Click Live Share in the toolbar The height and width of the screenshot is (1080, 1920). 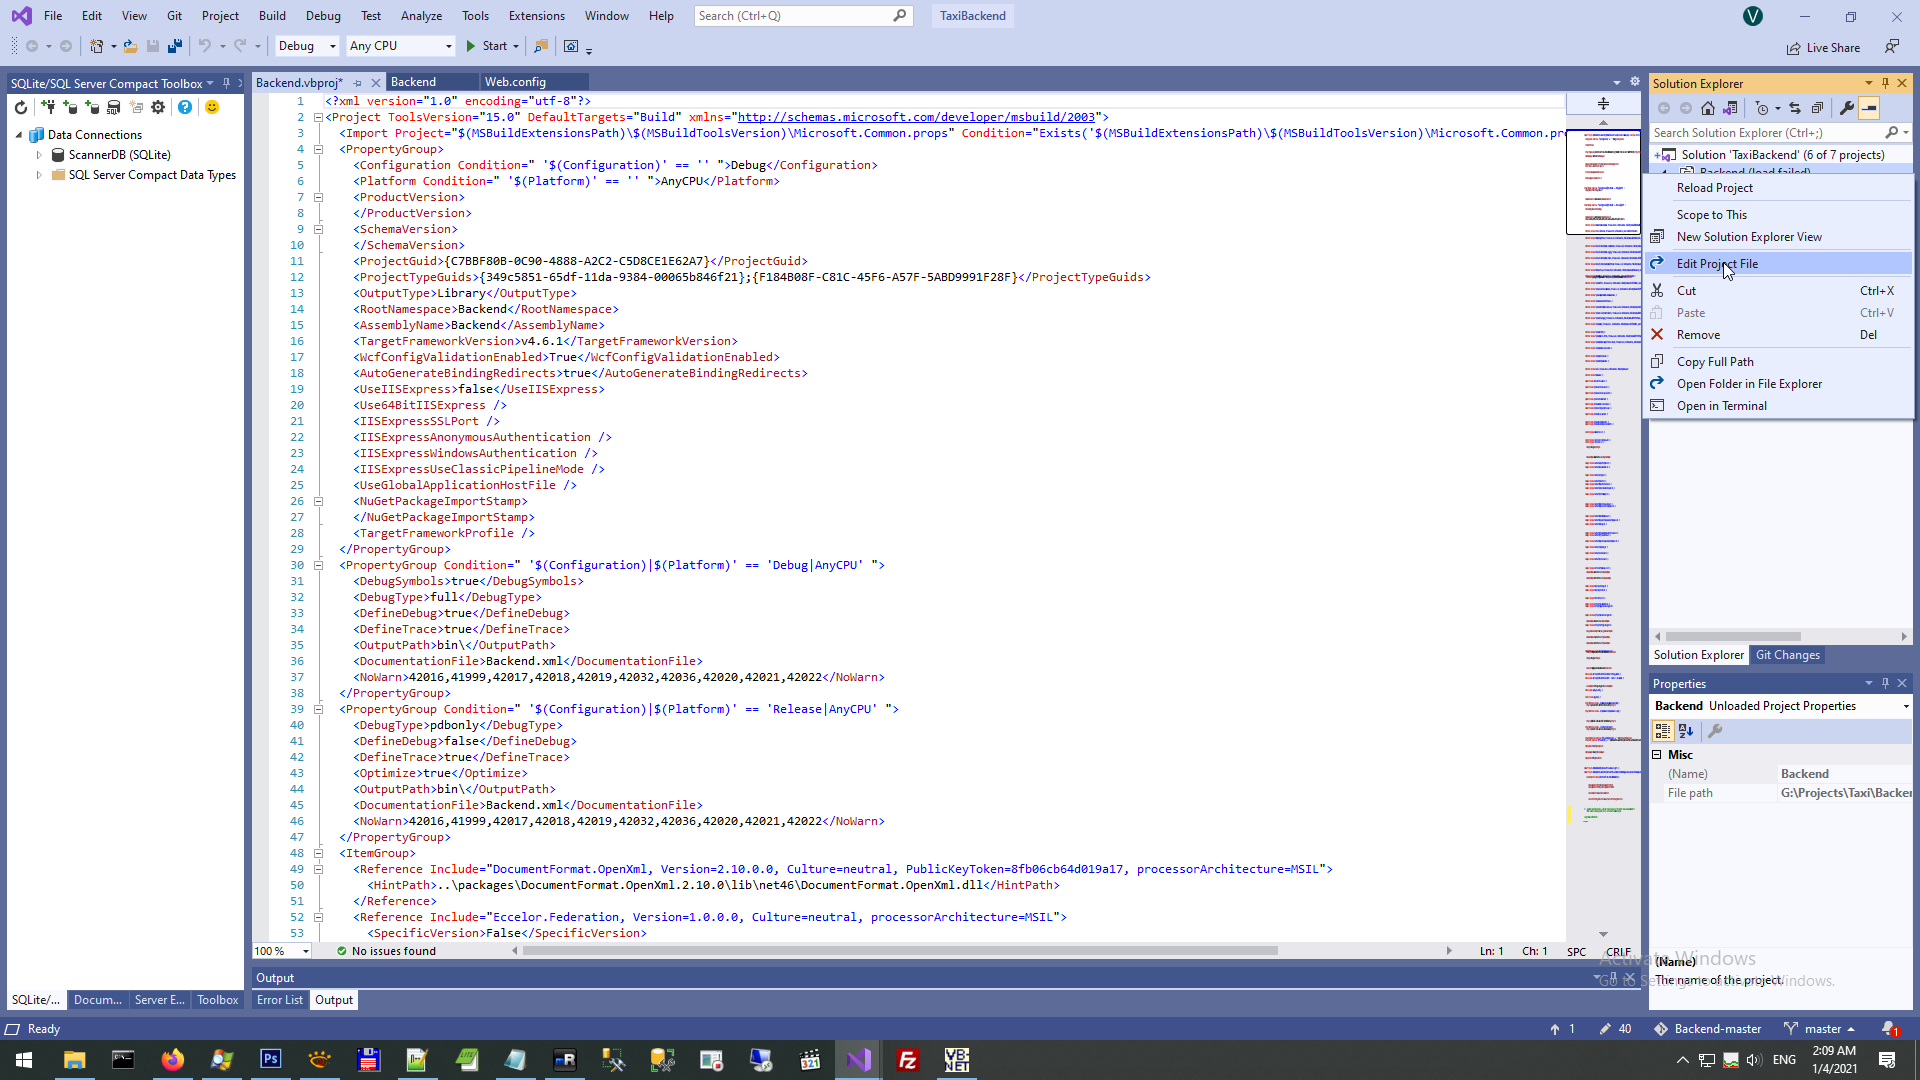point(1823,48)
